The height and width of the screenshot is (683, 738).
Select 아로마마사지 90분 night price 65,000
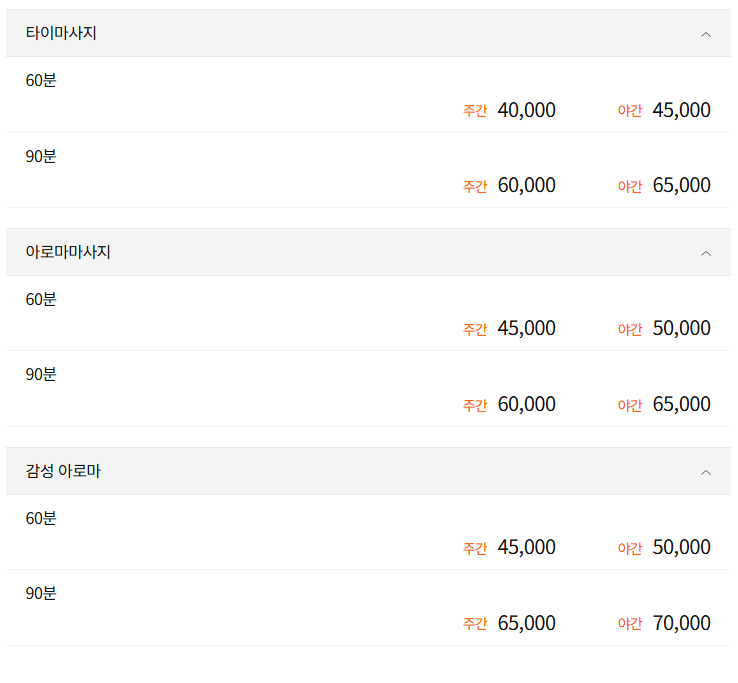[681, 404]
